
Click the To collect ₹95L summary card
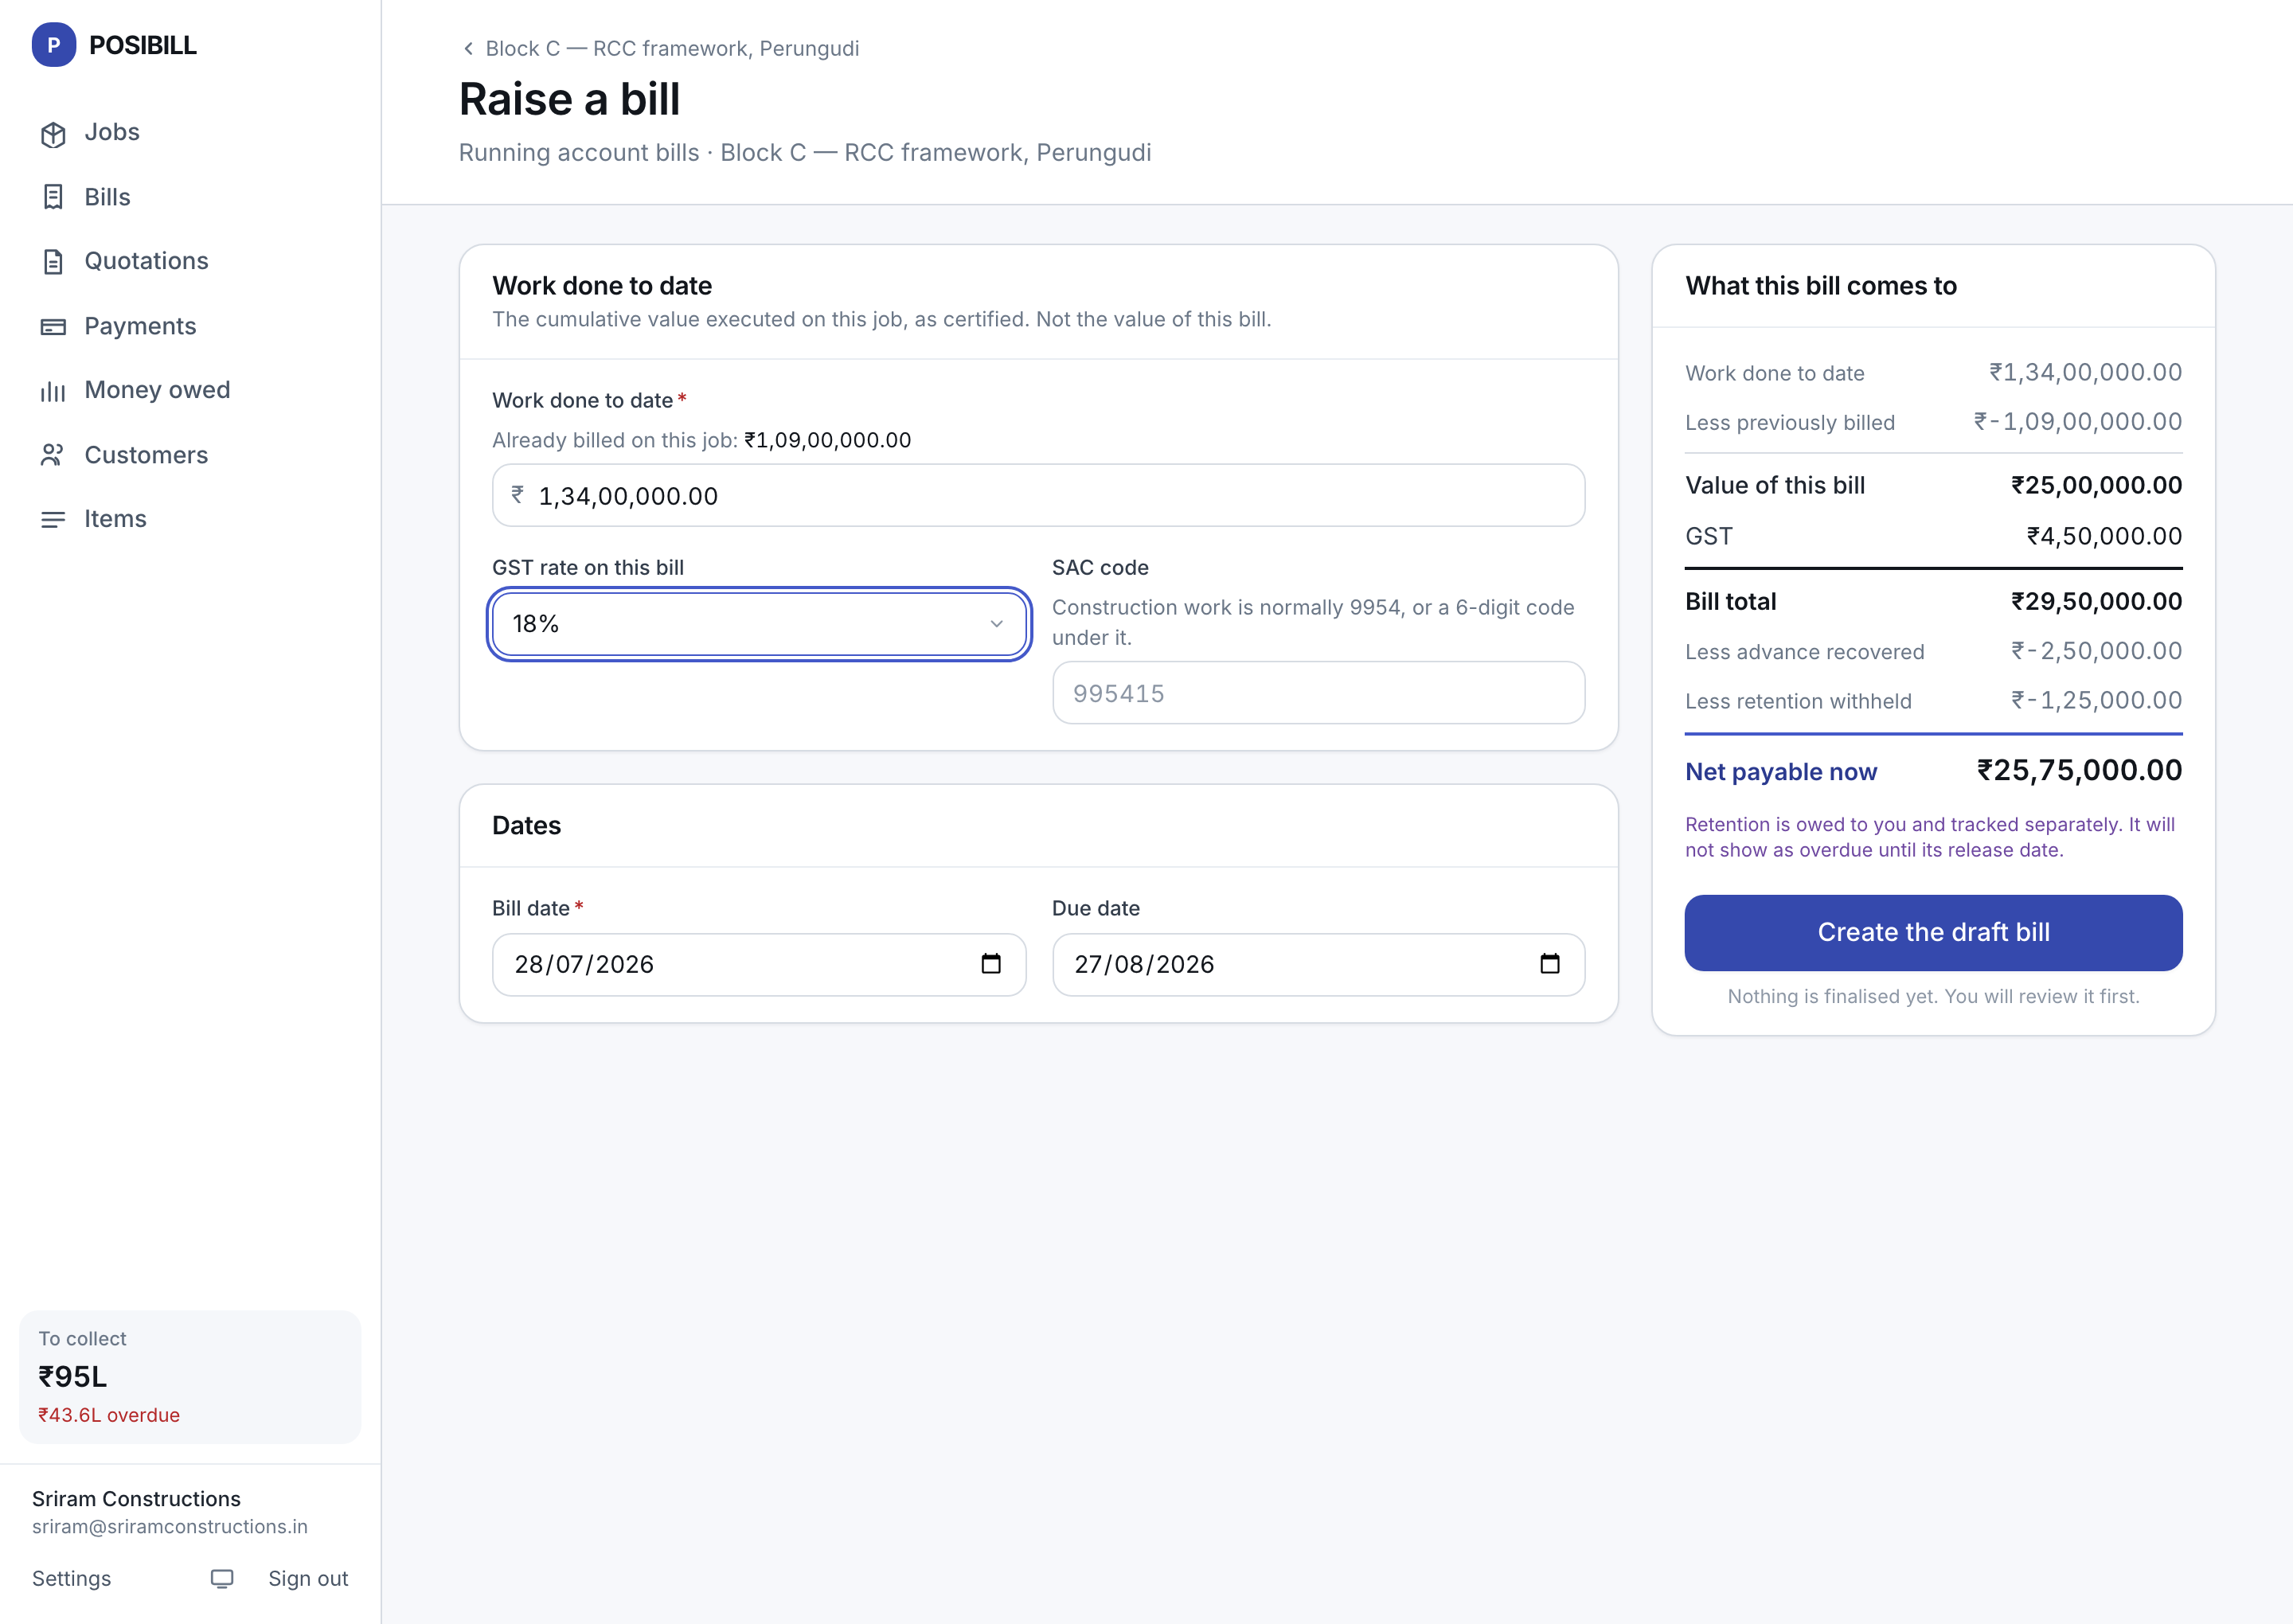(190, 1377)
